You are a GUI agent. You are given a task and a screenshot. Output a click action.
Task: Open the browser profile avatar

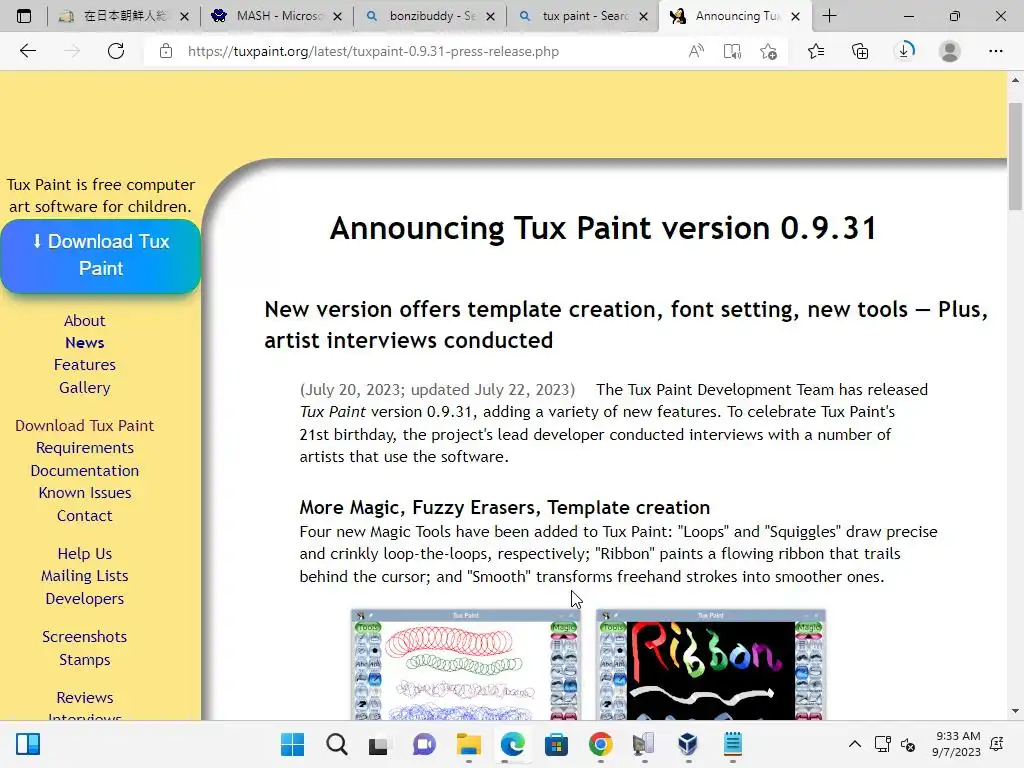950,51
